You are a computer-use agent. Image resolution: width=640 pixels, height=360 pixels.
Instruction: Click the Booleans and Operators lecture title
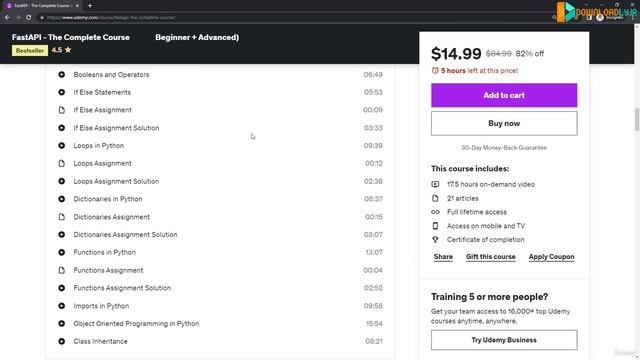(111, 75)
